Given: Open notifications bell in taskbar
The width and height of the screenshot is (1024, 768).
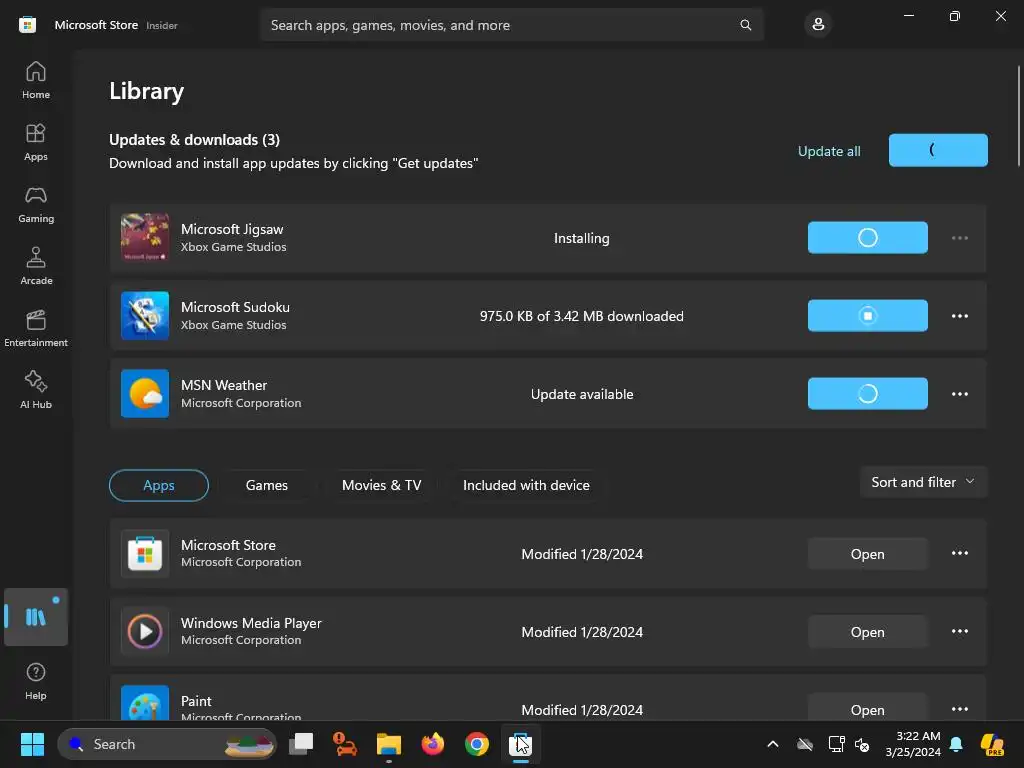Looking at the screenshot, I should 956,744.
